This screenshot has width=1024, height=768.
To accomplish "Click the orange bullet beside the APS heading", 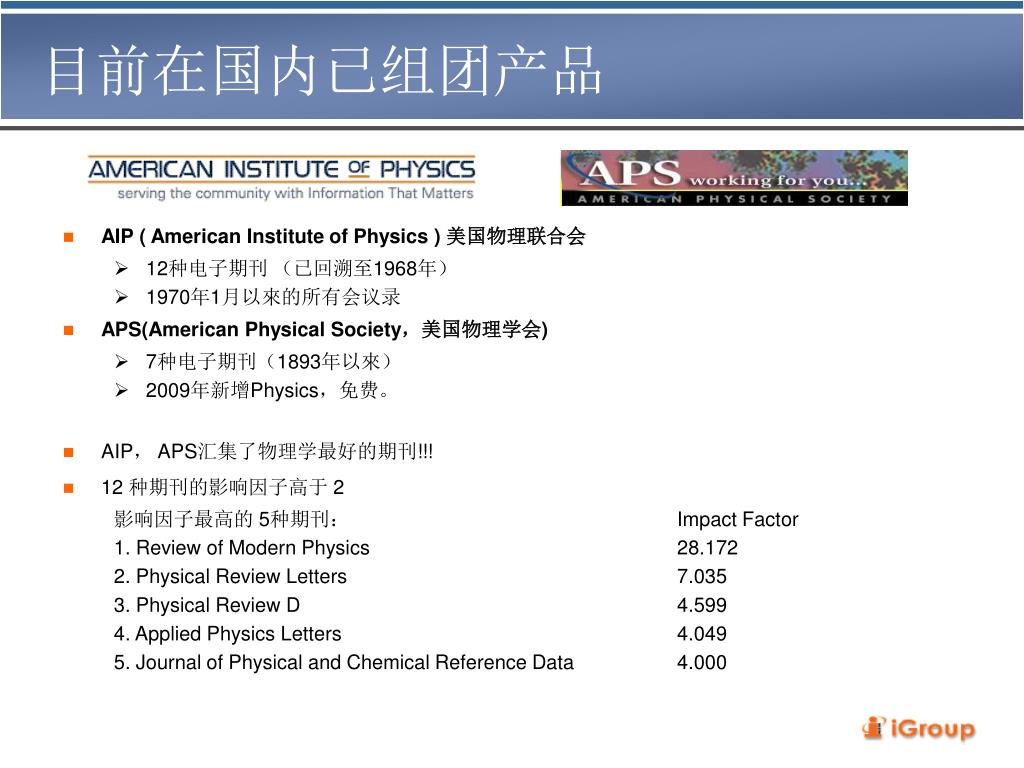I will pyautogui.click(x=69, y=330).
